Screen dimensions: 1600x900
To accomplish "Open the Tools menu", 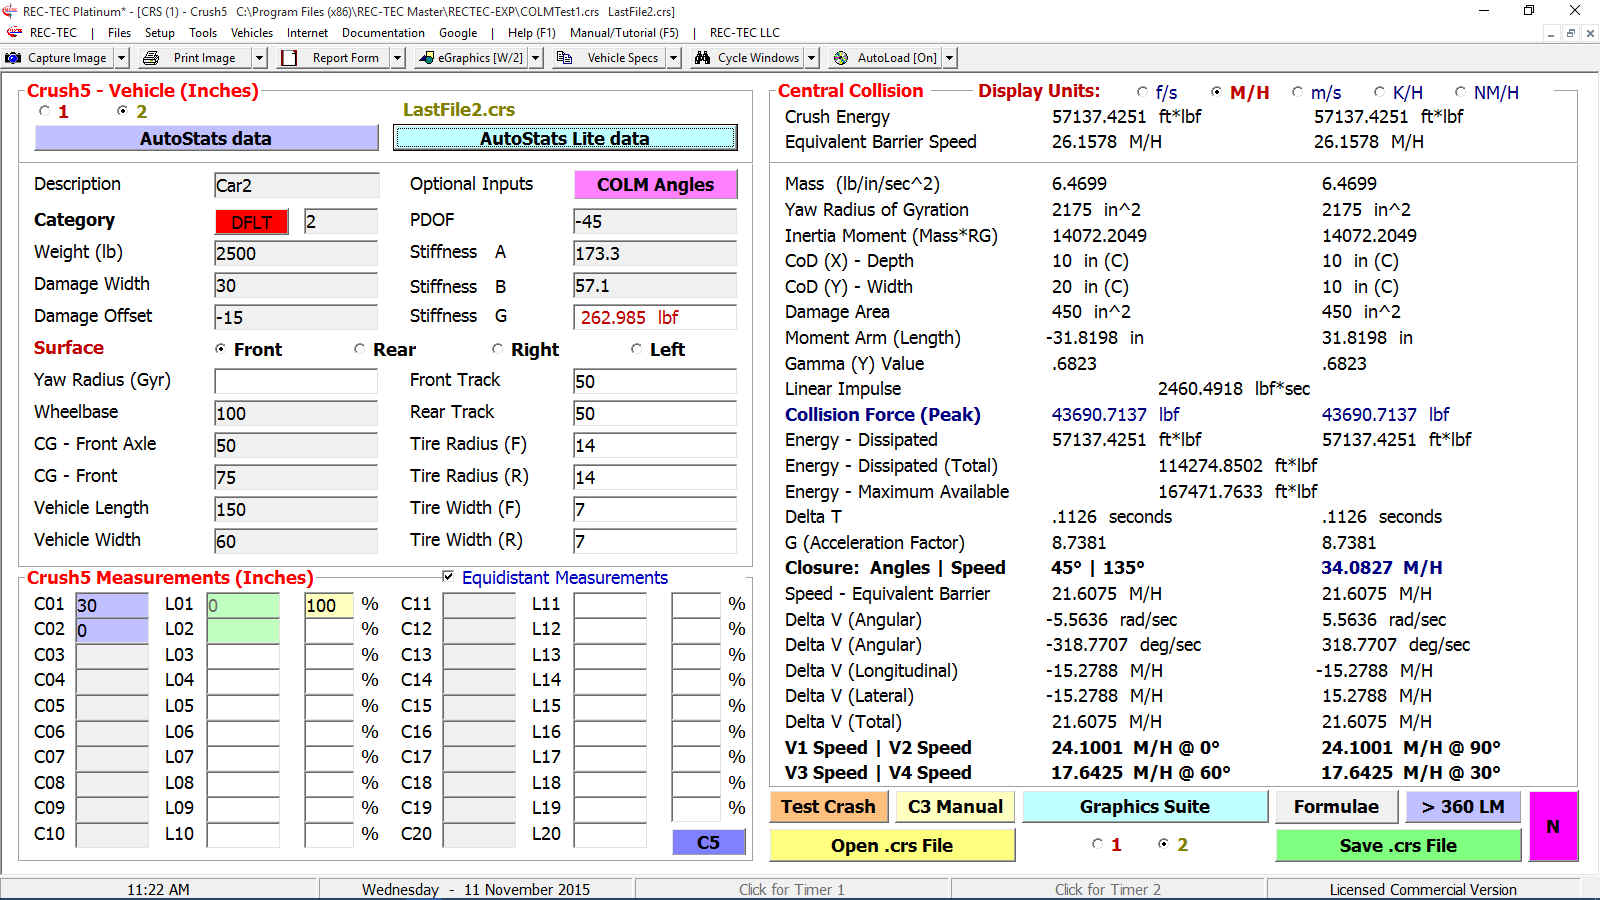I will point(203,33).
